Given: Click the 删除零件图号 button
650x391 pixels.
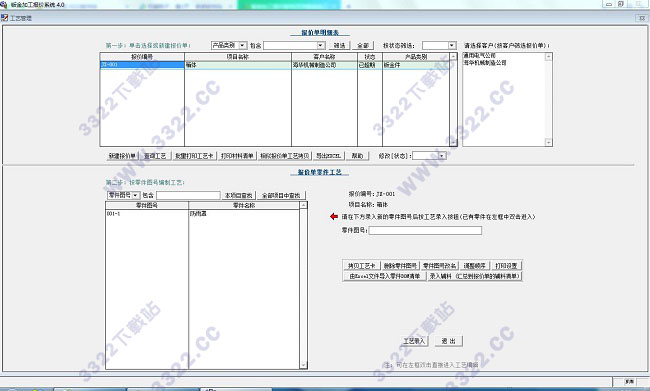Looking at the screenshot, I should tap(400, 265).
